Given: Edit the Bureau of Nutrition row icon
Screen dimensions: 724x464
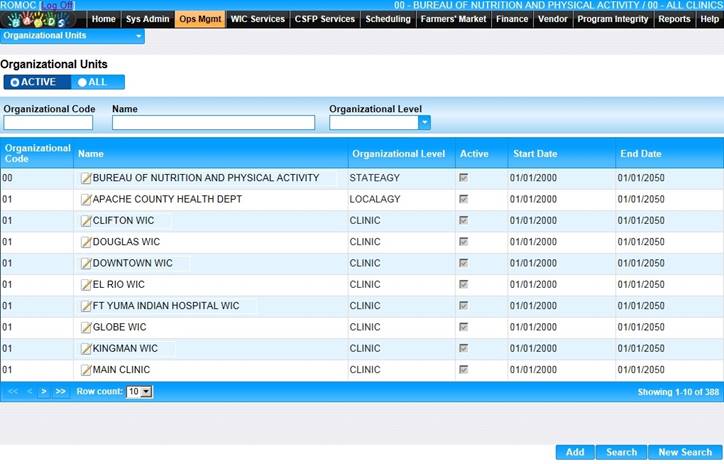Looking at the screenshot, I should click(x=85, y=178).
